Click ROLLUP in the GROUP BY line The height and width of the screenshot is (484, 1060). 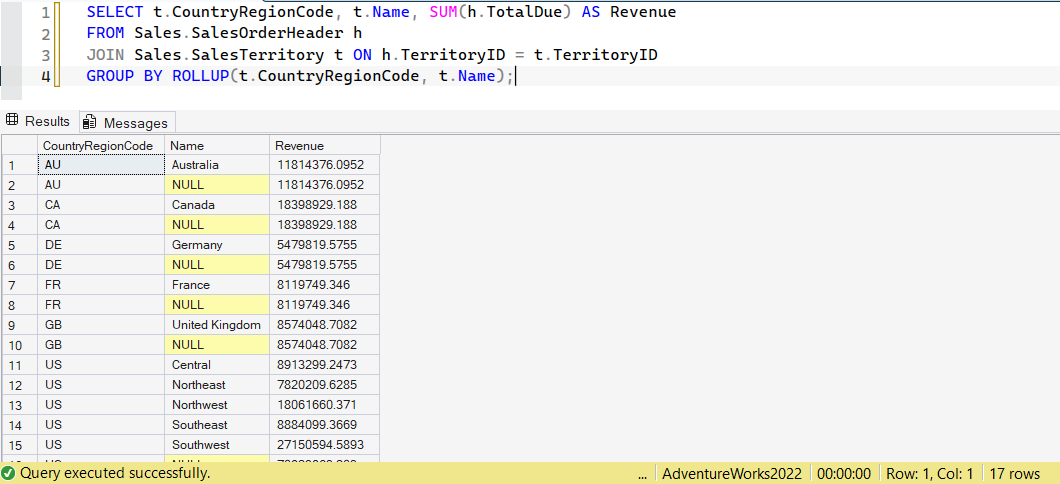[201, 76]
